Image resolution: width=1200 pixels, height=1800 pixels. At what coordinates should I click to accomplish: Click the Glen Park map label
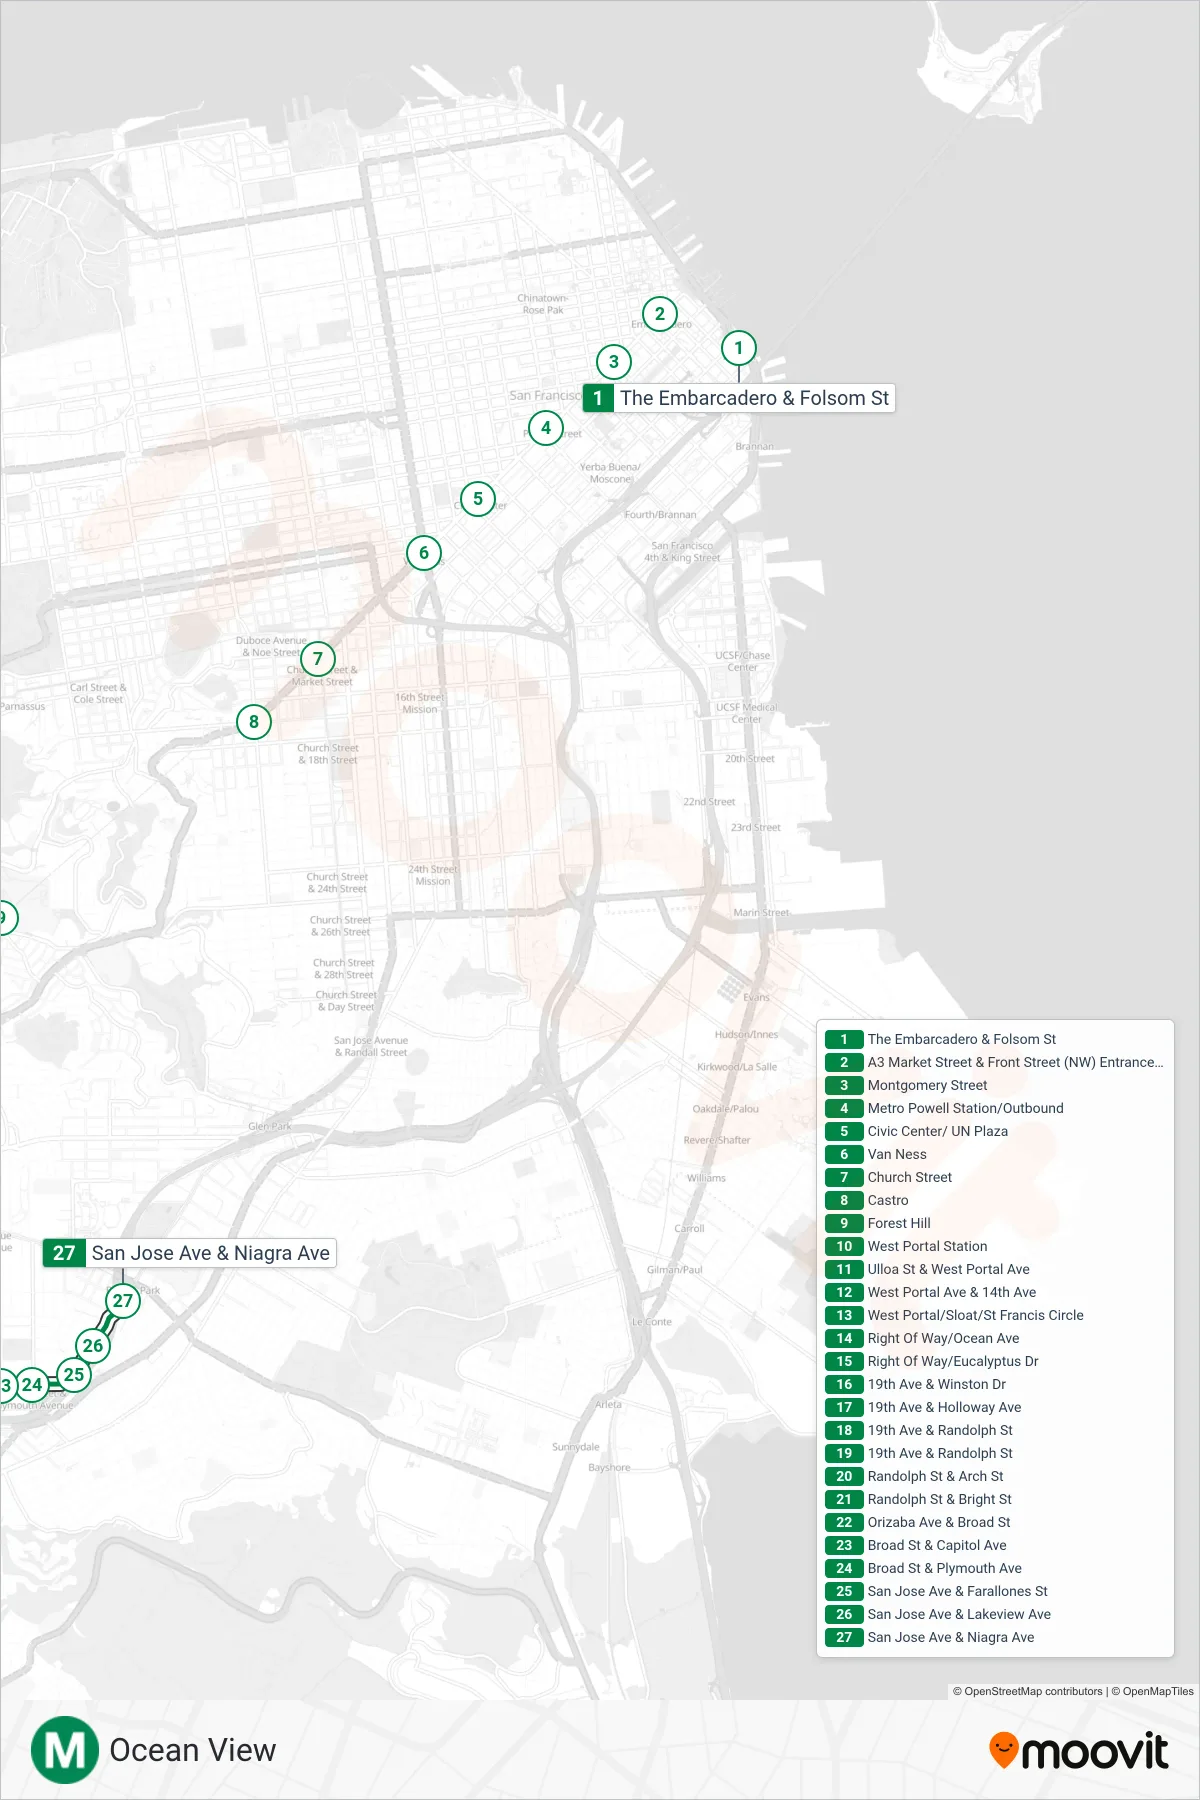pos(270,1126)
